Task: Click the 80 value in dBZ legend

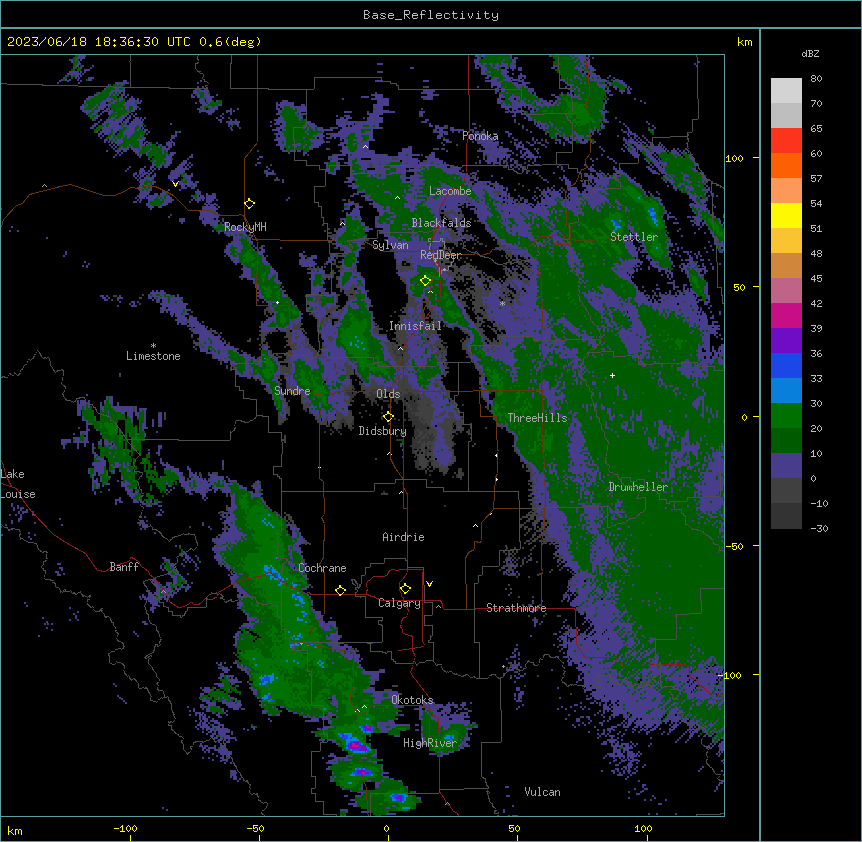Action: [x=816, y=79]
